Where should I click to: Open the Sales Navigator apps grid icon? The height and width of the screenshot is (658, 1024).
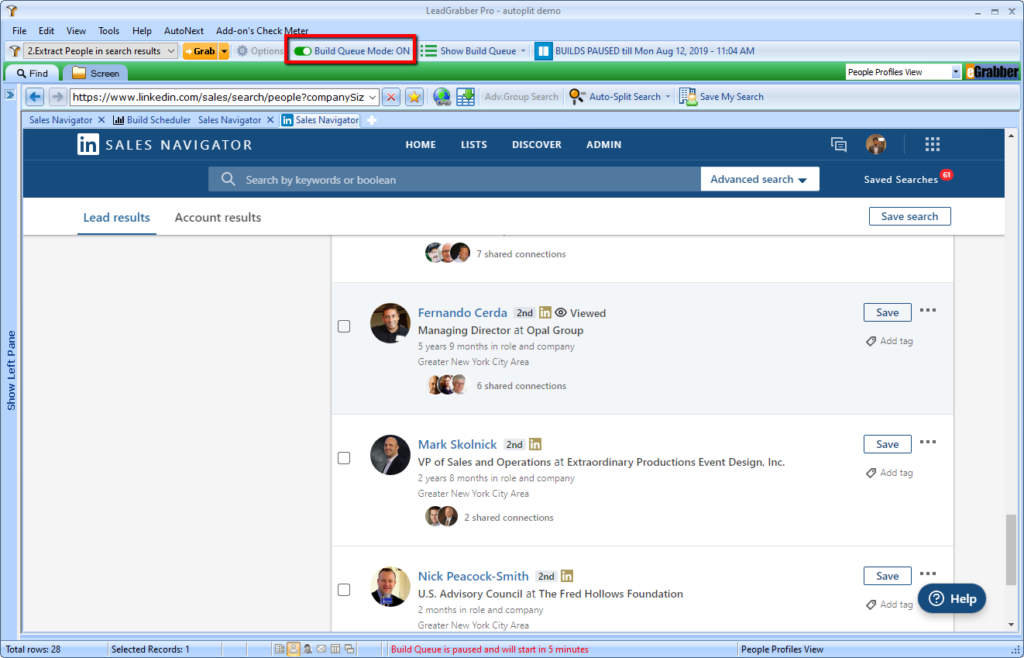tap(932, 145)
